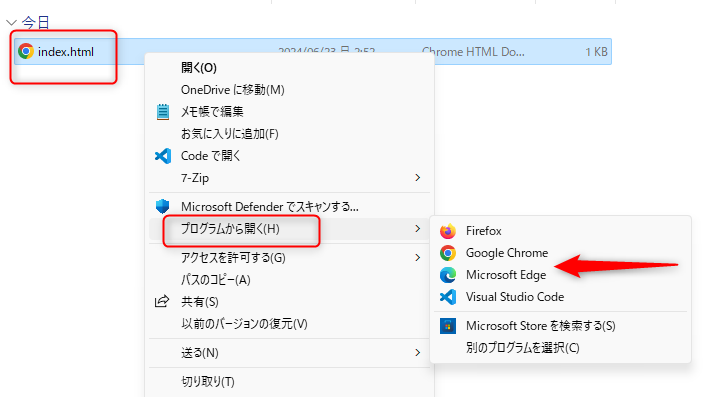The image size is (706, 397).
Task: Select アクセスを許可する(G)
Action: pyautogui.click(x=289, y=257)
